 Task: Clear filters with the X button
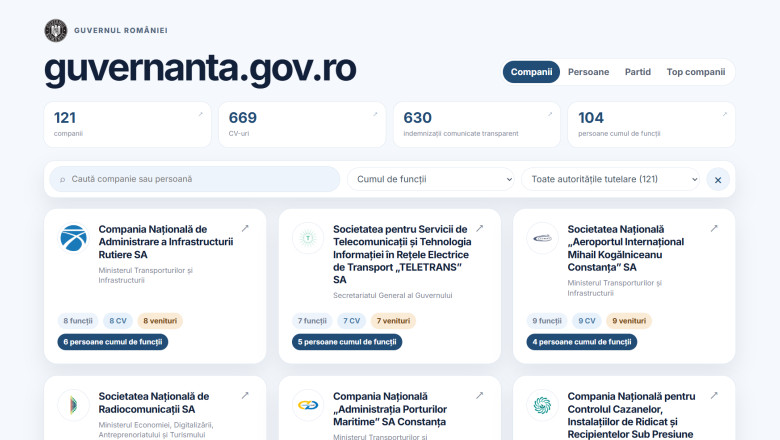tap(718, 180)
